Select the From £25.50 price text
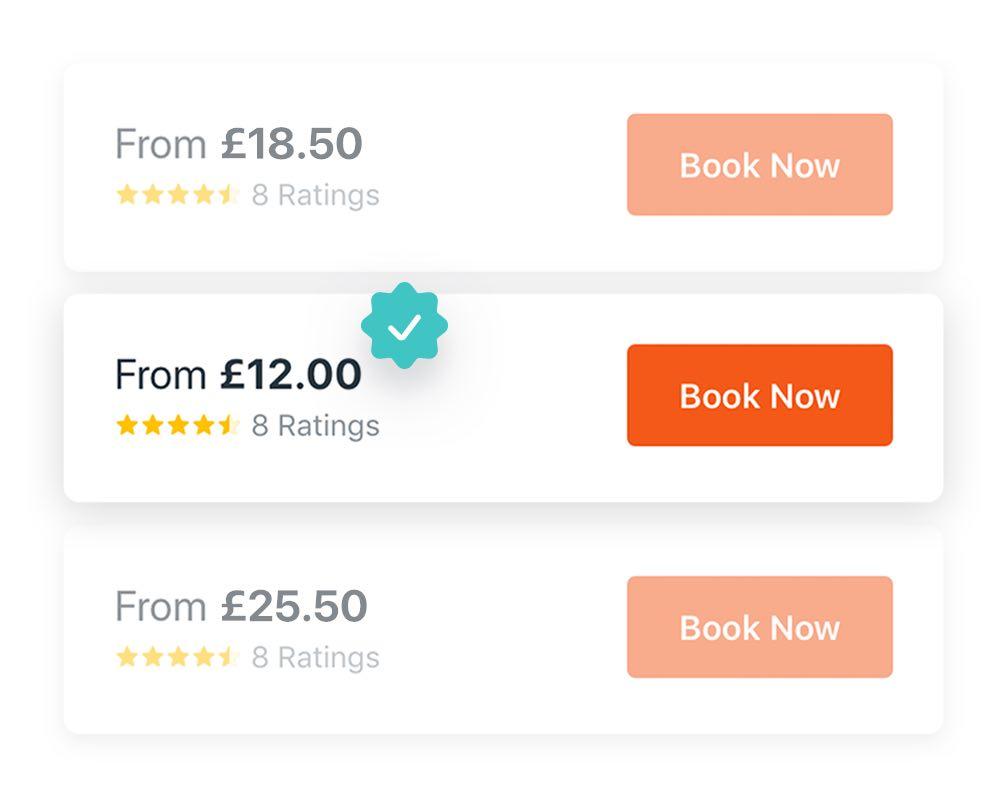This screenshot has height=800, width=1008. point(241,606)
